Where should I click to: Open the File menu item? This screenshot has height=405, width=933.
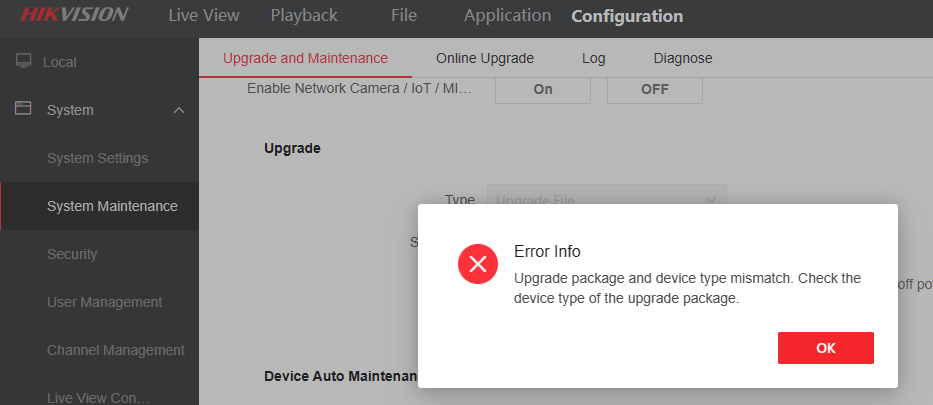[x=404, y=16]
